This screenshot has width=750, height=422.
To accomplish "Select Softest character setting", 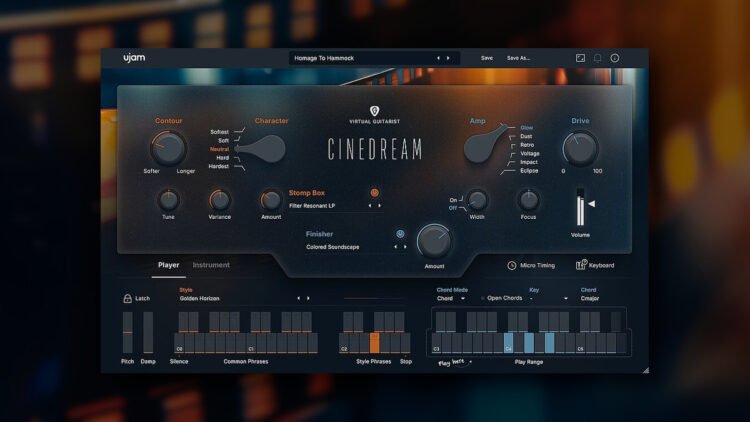I will [x=220, y=132].
